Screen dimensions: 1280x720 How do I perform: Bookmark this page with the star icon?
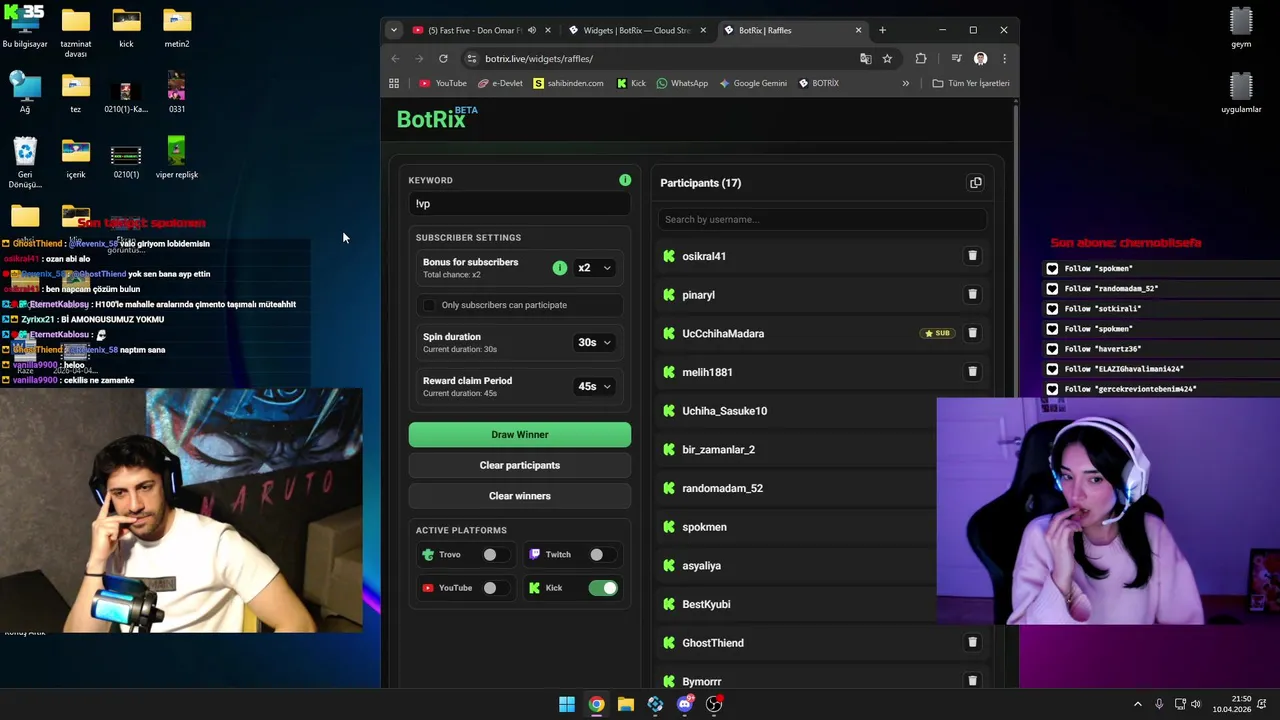[x=887, y=58]
